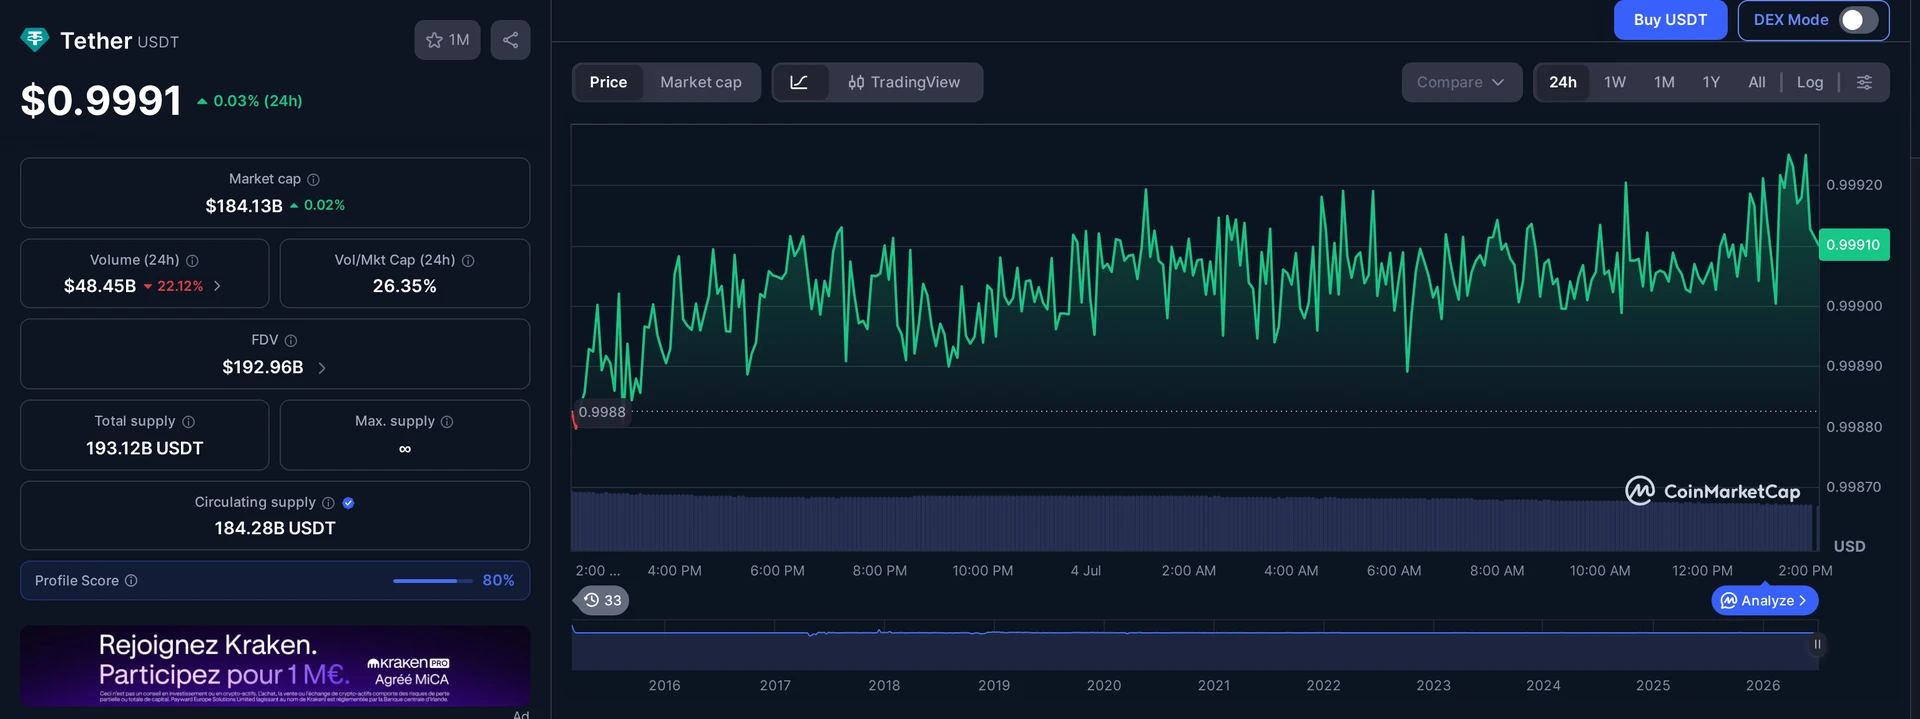Expand FDV details chevron
This screenshot has height=719, width=1920.
coord(322,368)
